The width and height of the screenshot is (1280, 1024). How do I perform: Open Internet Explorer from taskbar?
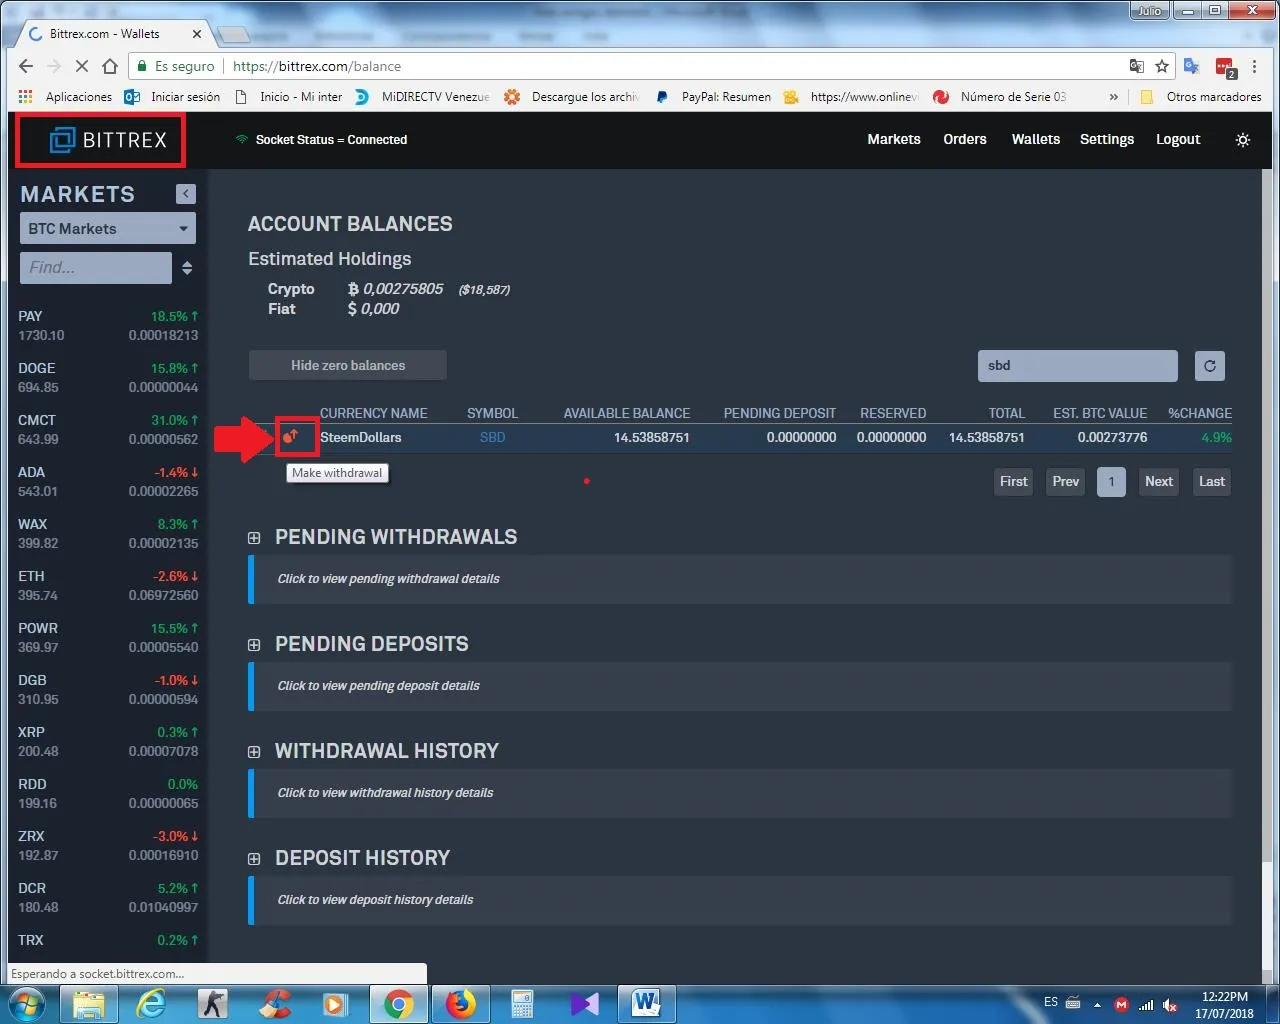(x=151, y=1004)
